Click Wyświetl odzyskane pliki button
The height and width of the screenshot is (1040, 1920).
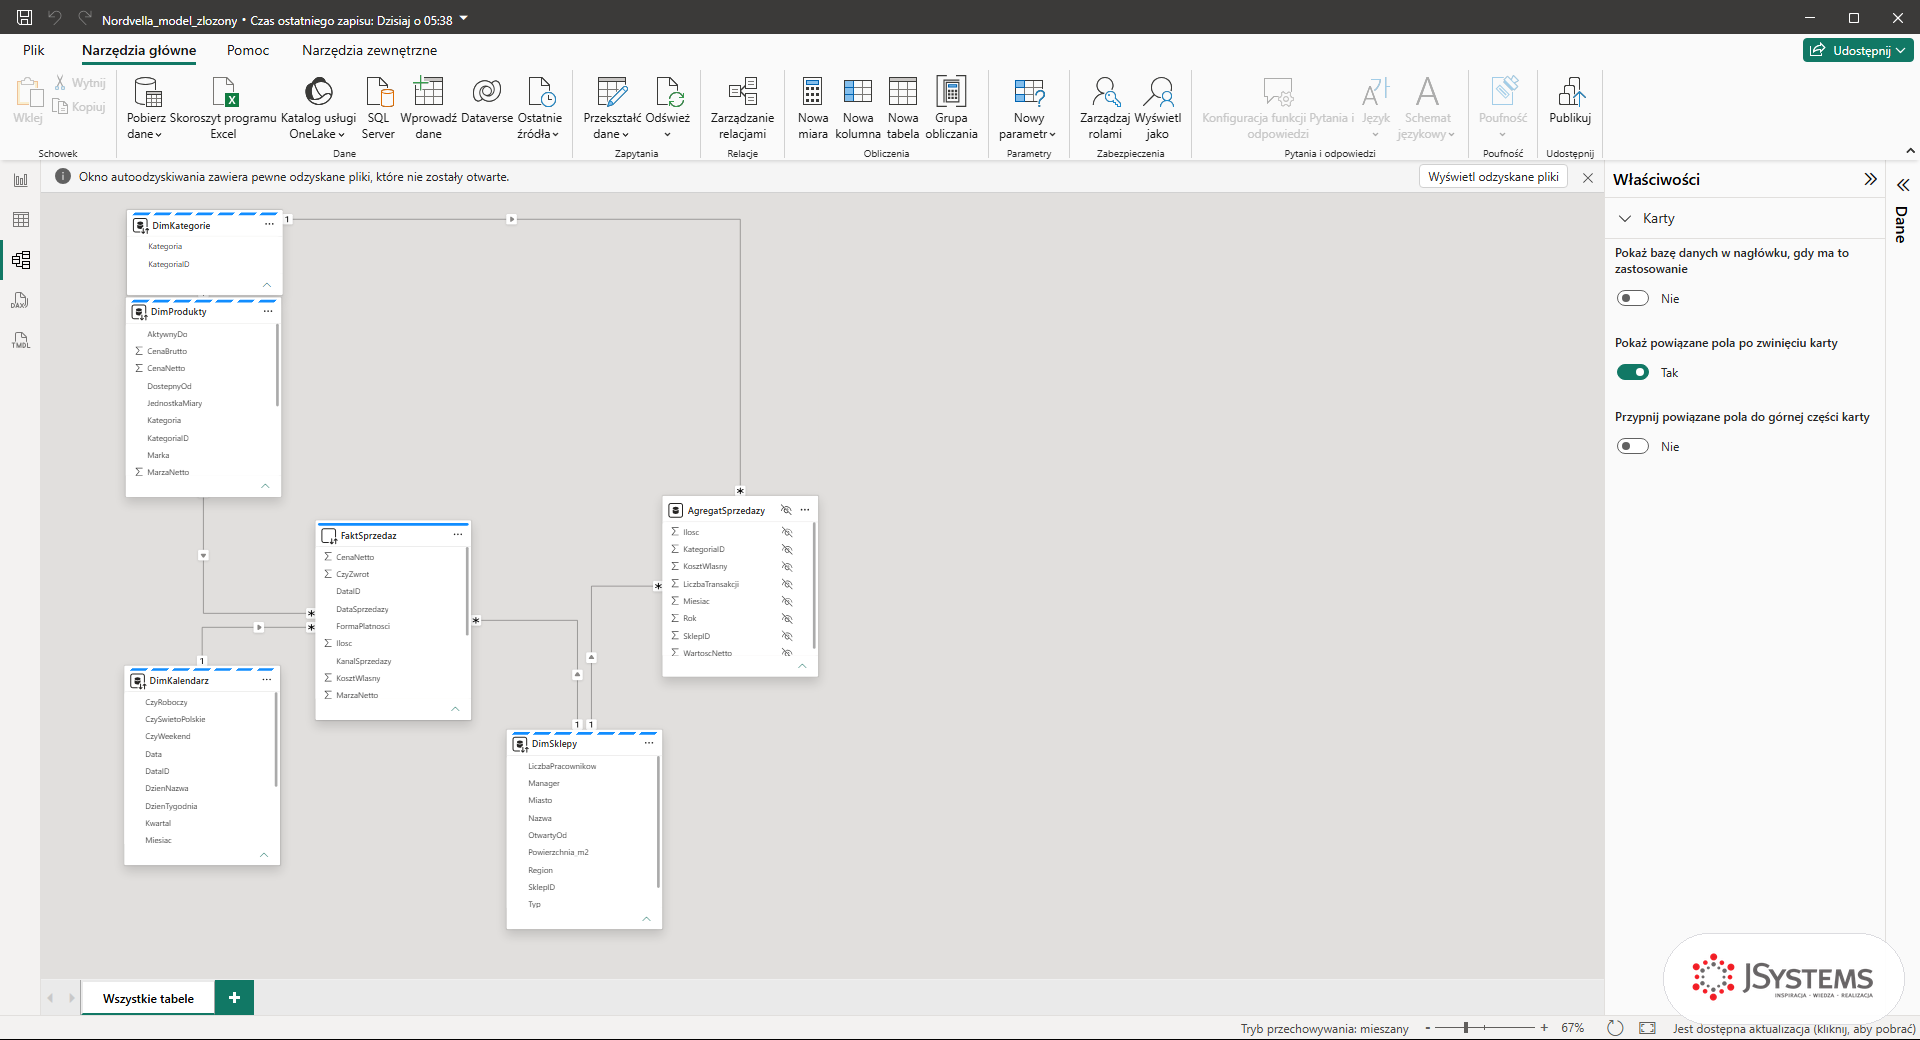pos(1493,177)
